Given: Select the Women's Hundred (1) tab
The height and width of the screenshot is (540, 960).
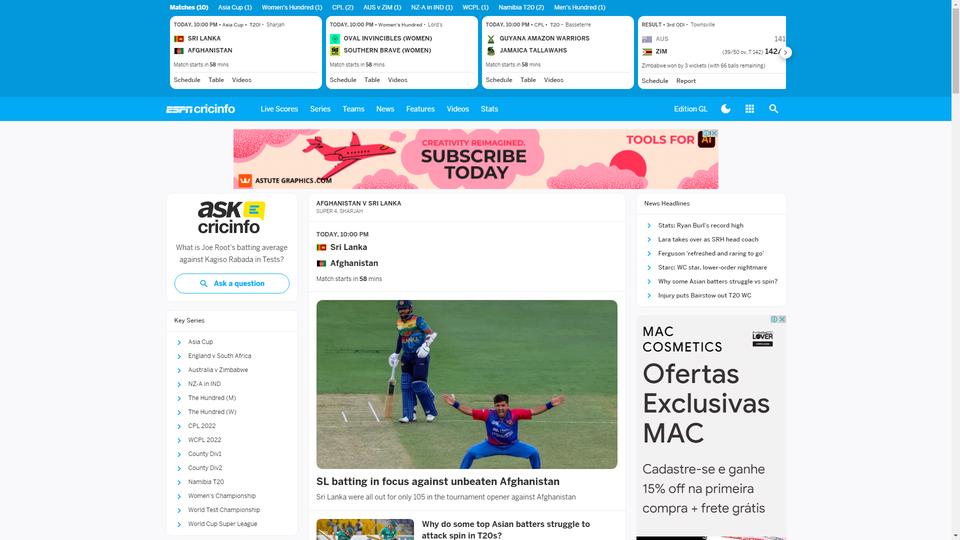Looking at the screenshot, I should [x=292, y=7].
